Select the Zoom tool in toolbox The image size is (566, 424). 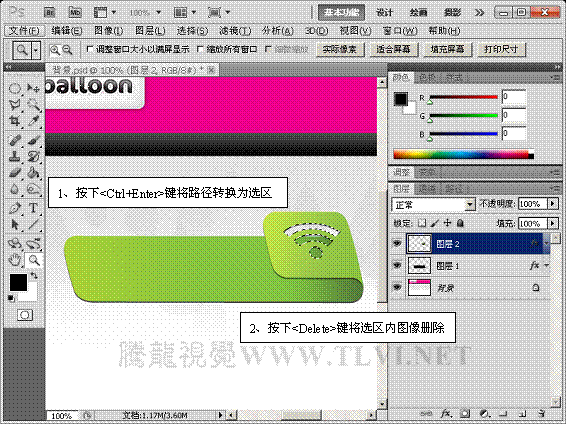click(x=34, y=260)
